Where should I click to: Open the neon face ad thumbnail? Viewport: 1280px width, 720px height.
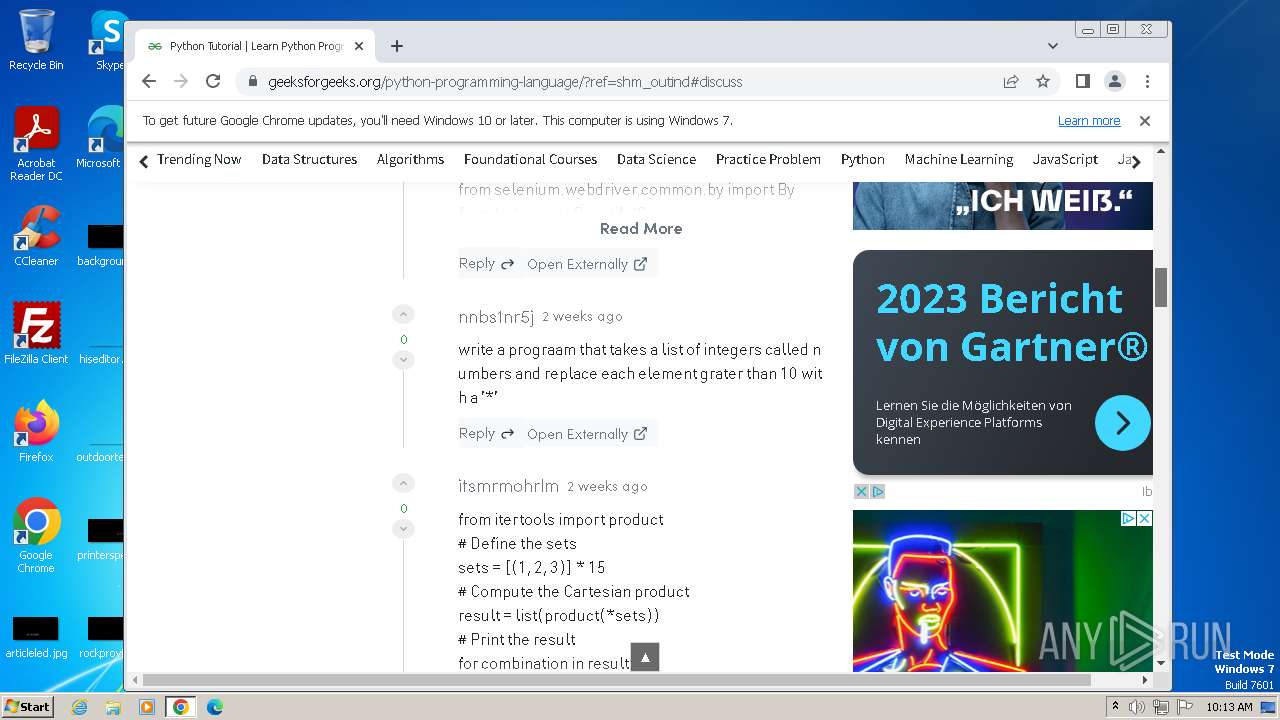pyautogui.click(x=1002, y=590)
